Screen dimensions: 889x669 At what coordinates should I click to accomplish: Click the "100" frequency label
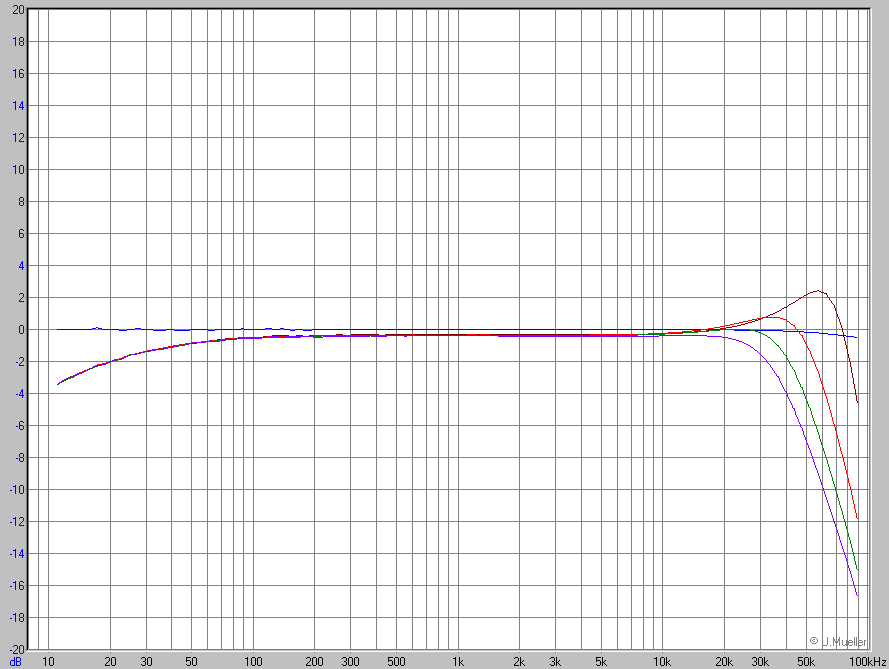(253, 662)
